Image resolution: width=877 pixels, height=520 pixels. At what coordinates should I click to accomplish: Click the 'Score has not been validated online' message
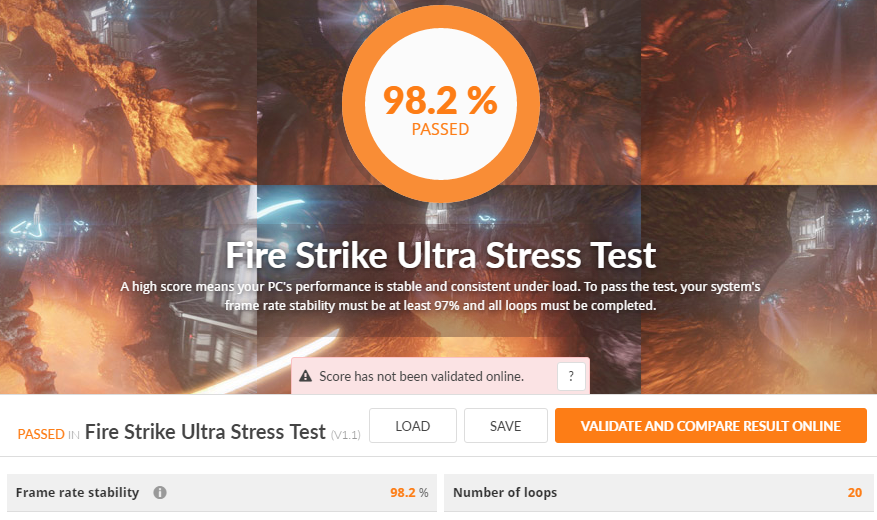(x=422, y=376)
